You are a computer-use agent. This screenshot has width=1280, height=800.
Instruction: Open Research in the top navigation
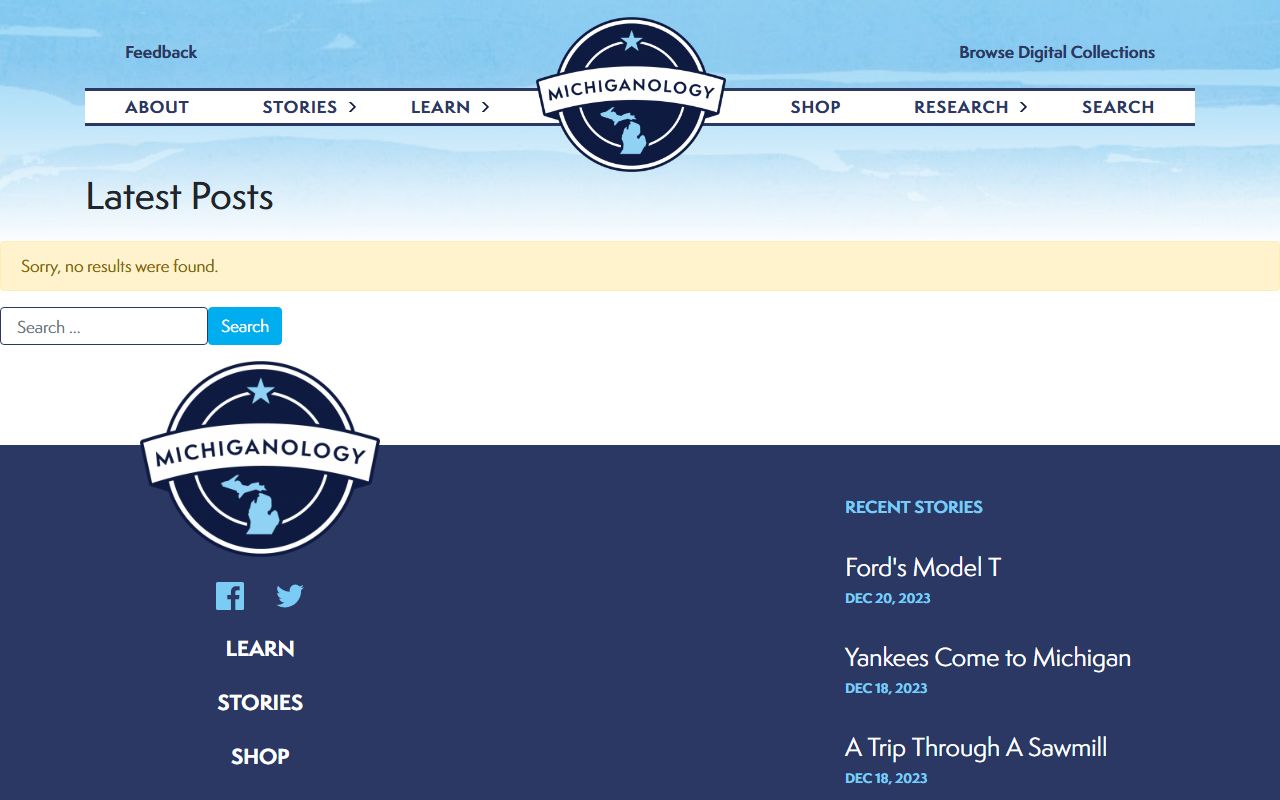point(961,107)
